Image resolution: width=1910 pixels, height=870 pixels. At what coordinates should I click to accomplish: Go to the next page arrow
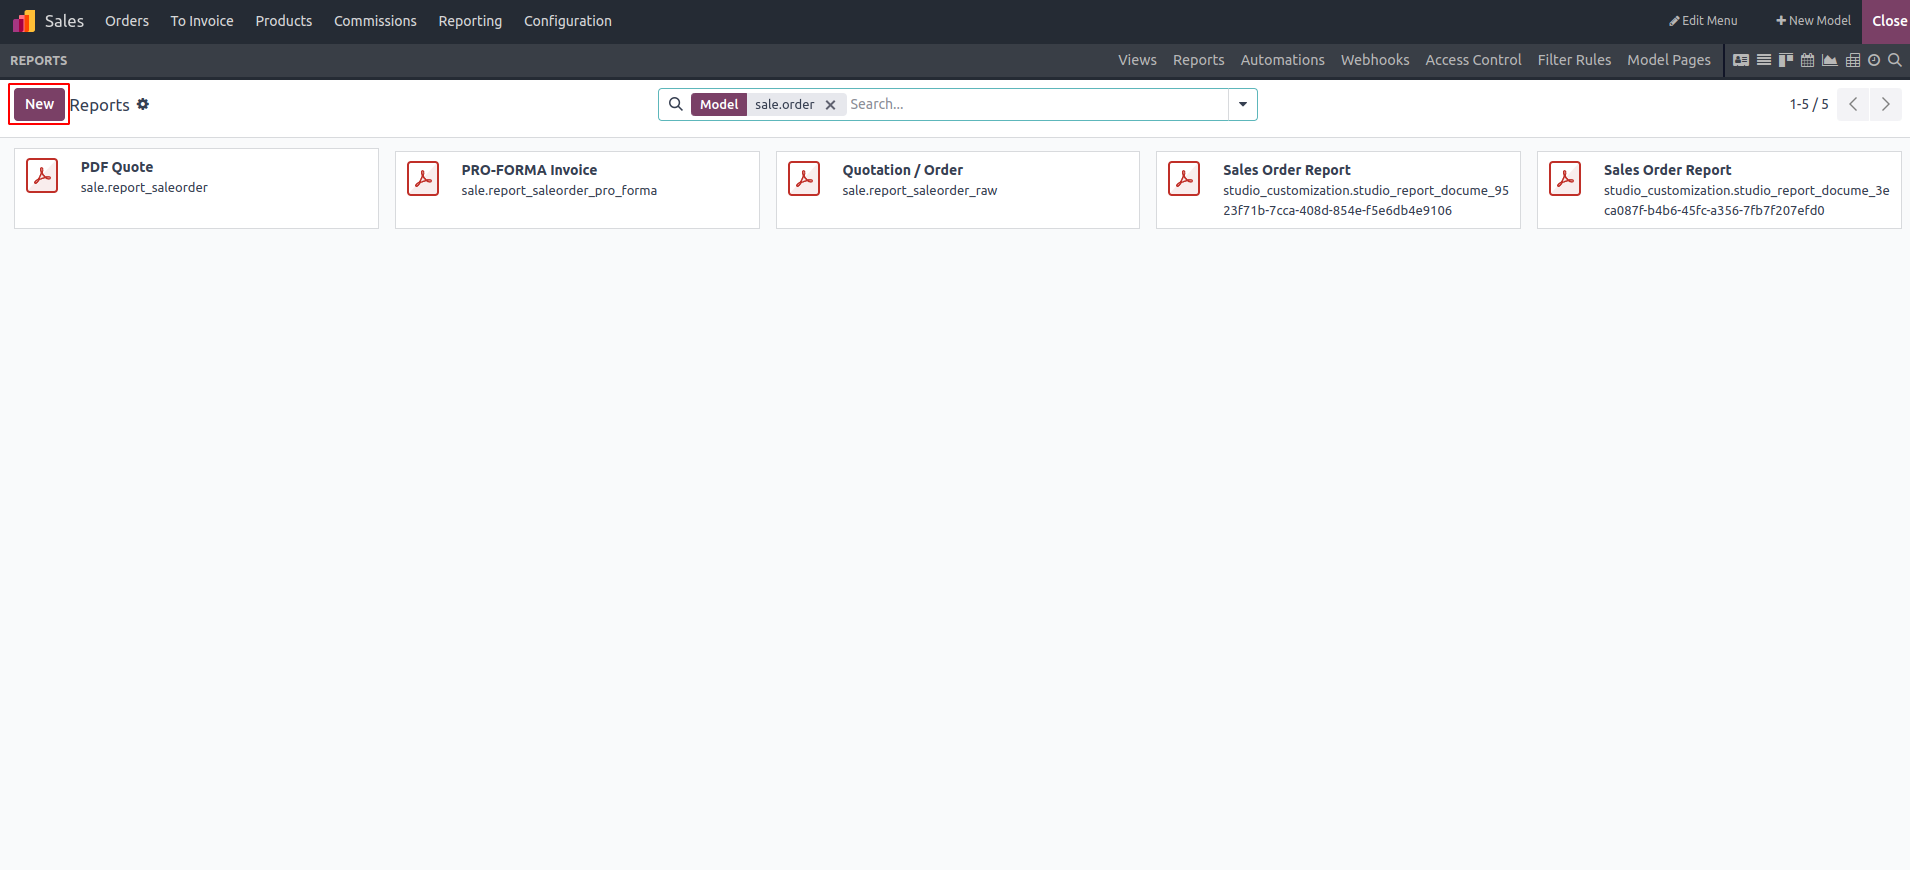coord(1886,104)
